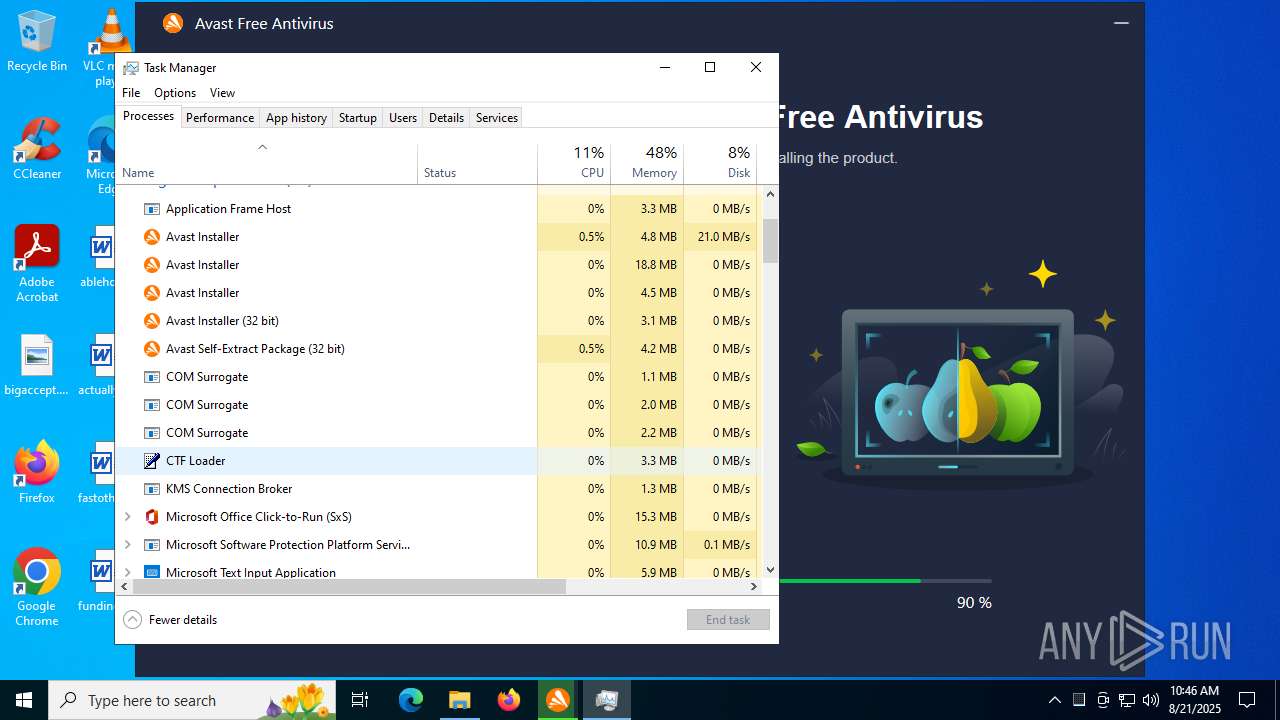Collapse to Fewer details view
This screenshot has width=1280, height=720.
click(x=170, y=620)
